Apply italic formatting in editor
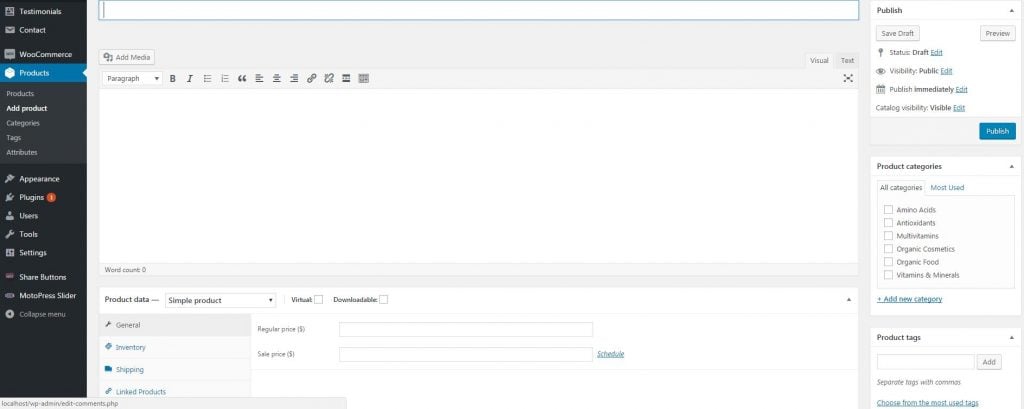The height and width of the screenshot is (409, 1024). pos(190,78)
